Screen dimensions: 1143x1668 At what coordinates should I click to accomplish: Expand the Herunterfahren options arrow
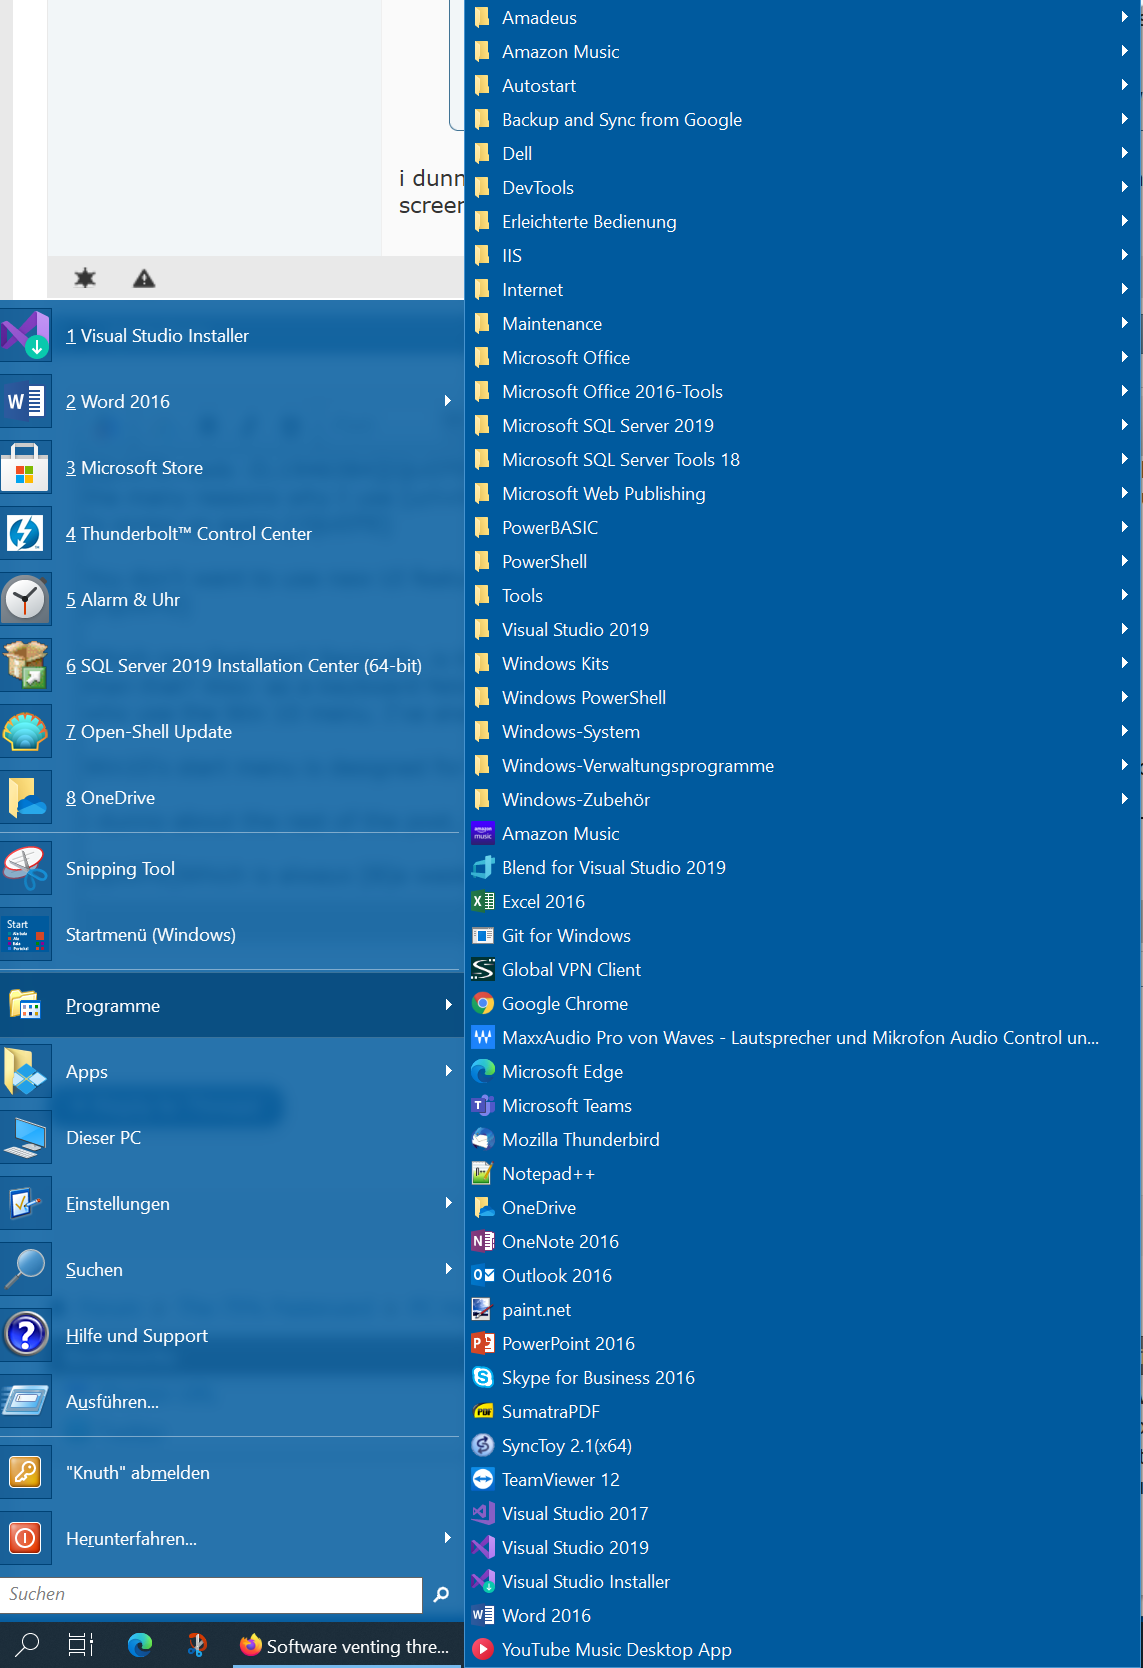click(448, 1538)
